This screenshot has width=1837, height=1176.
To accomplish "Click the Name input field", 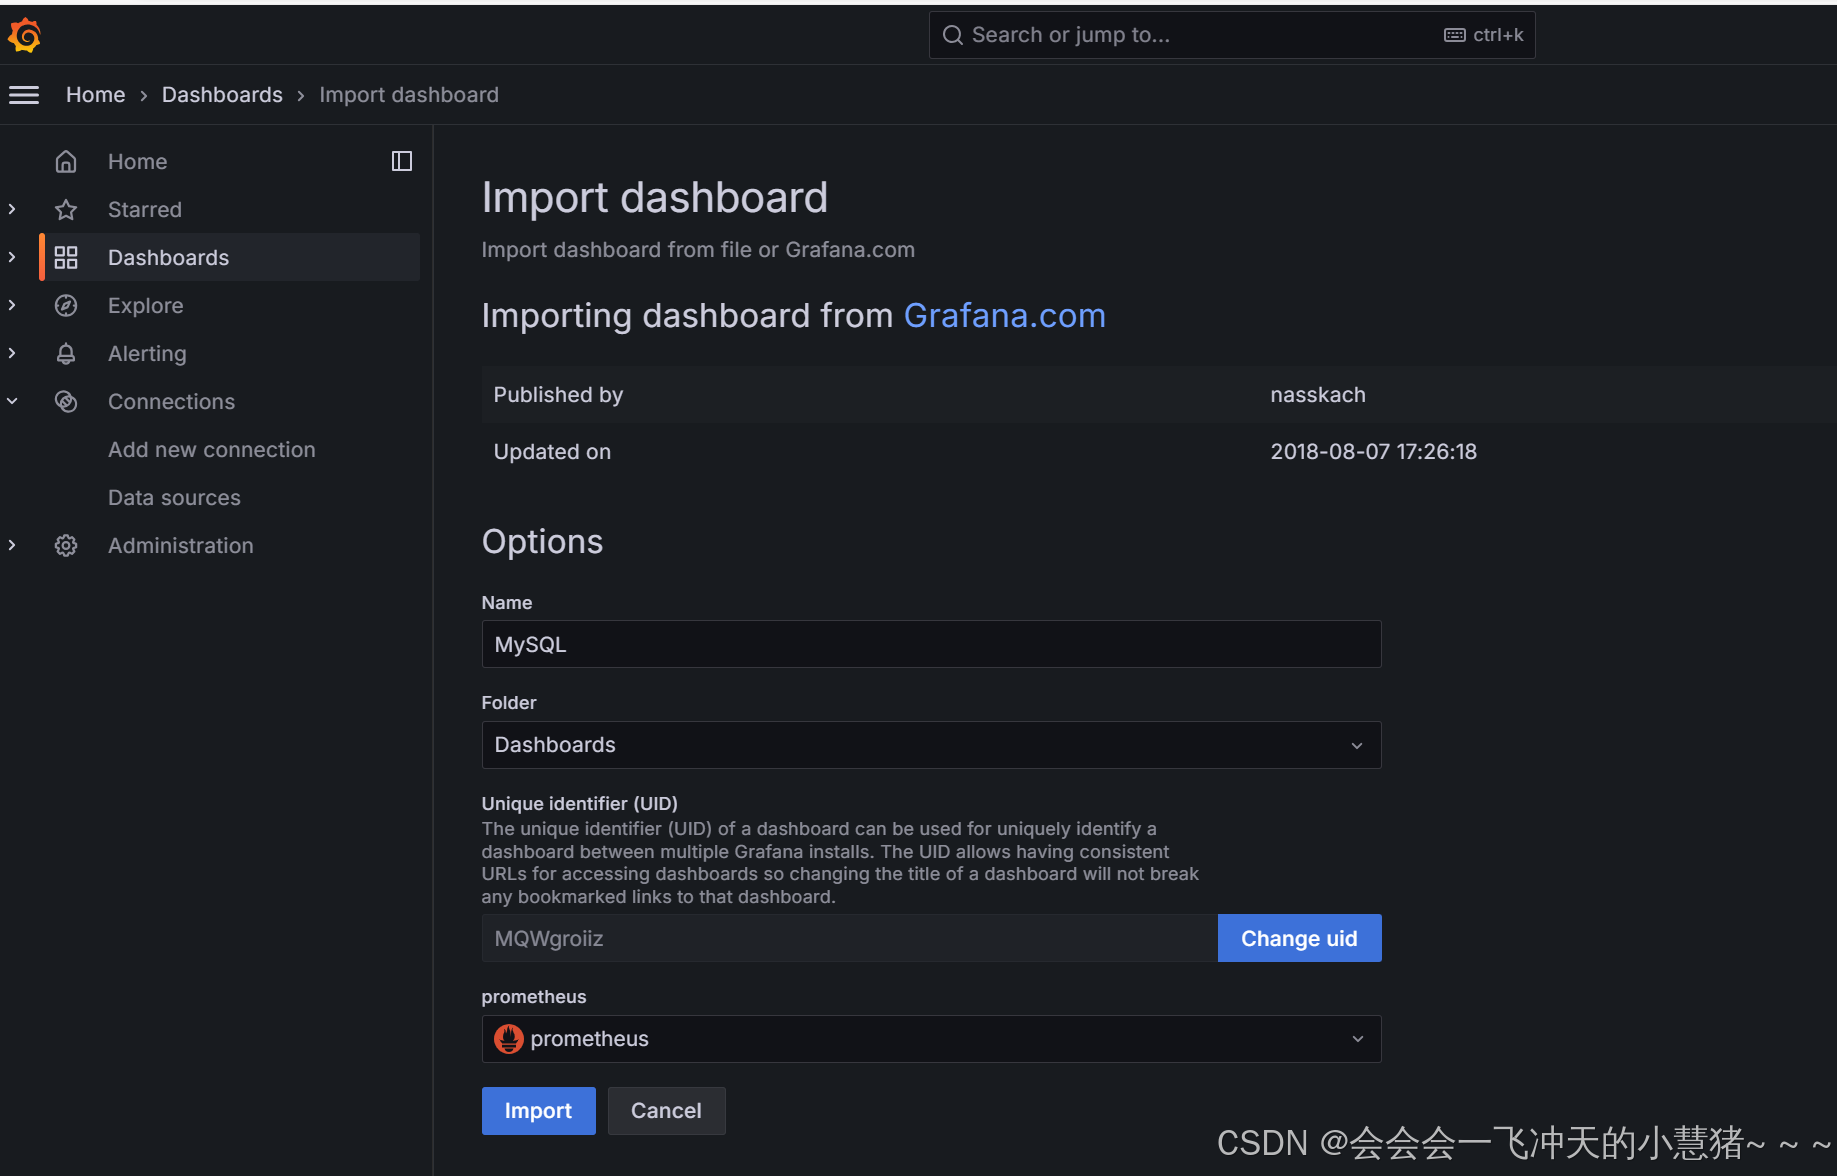I will [x=931, y=644].
